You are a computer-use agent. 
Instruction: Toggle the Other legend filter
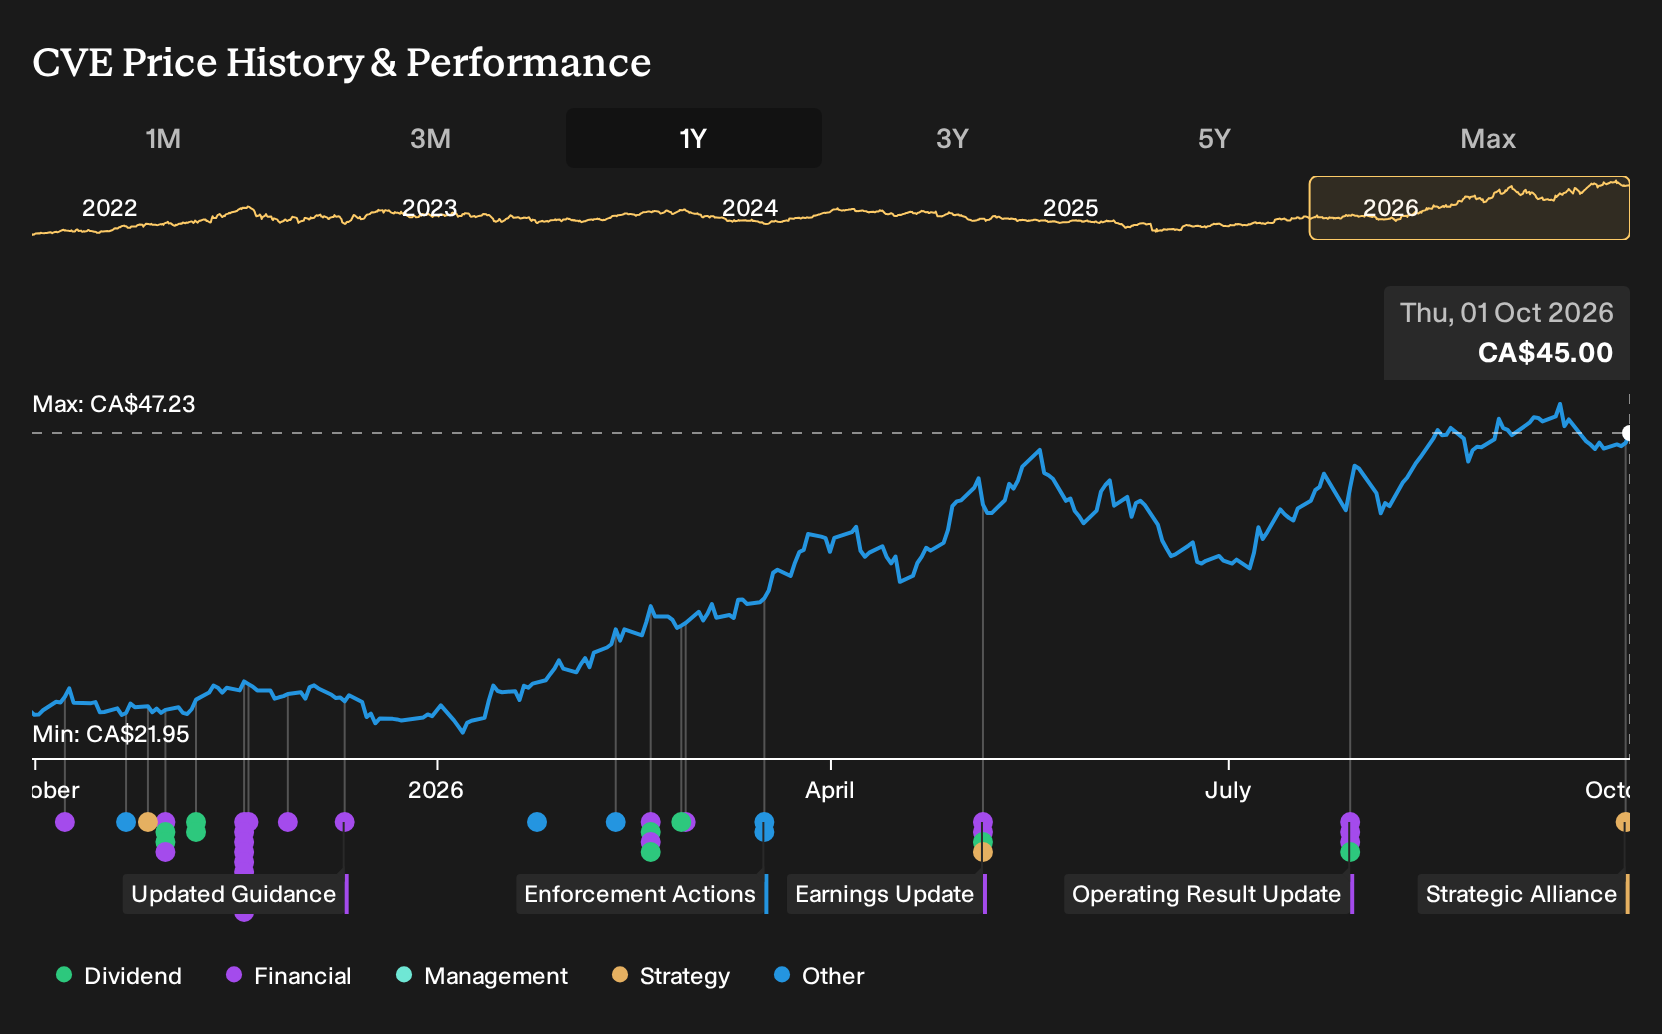[819, 976]
